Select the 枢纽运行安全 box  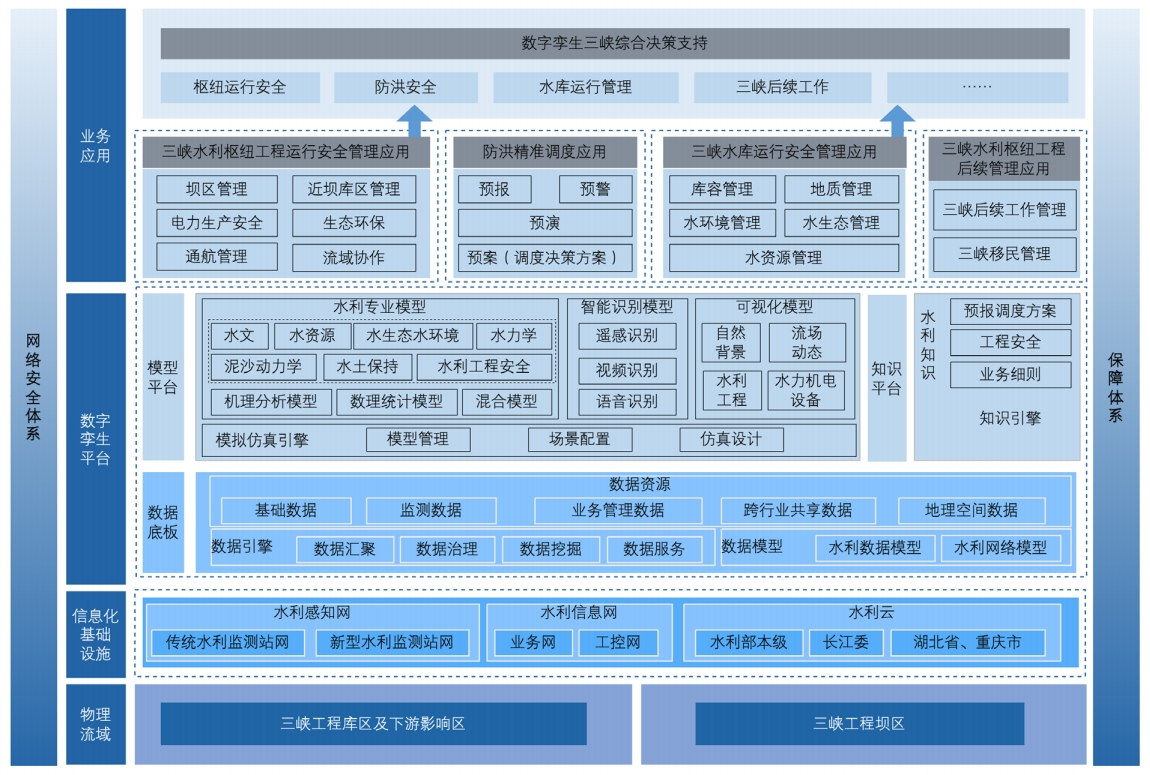pyautogui.click(x=240, y=87)
